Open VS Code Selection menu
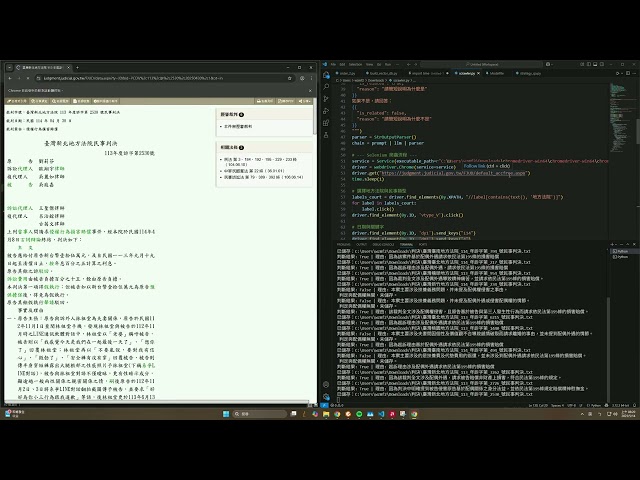The width and height of the screenshot is (640, 480). click(355, 64)
